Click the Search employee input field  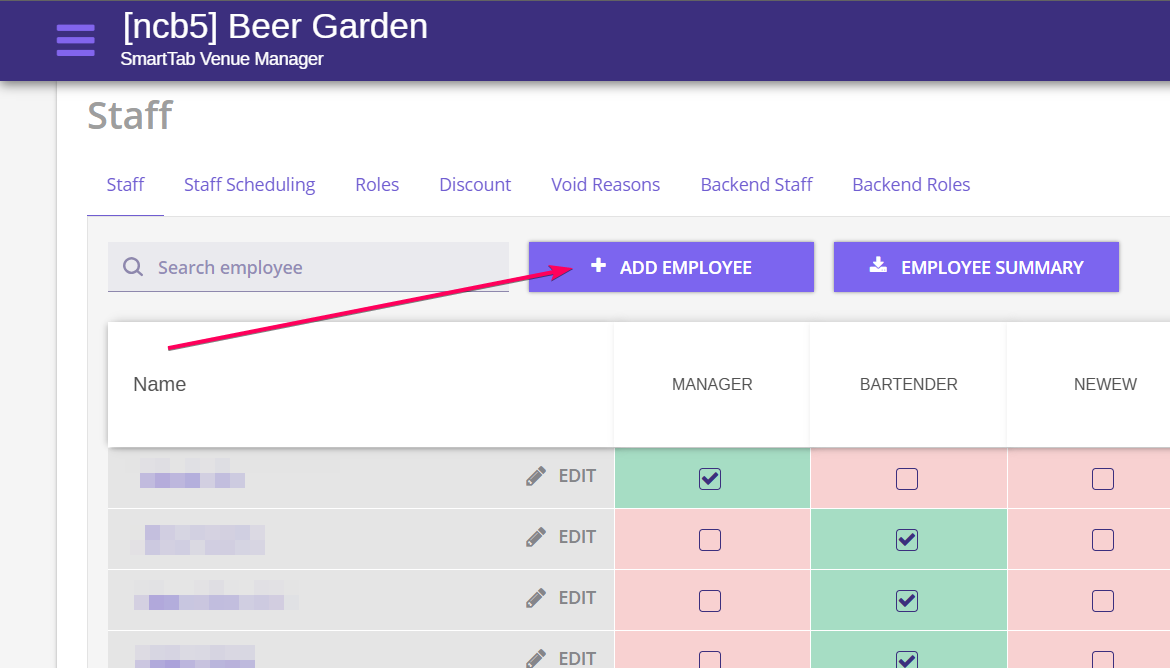tap(320, 267)
